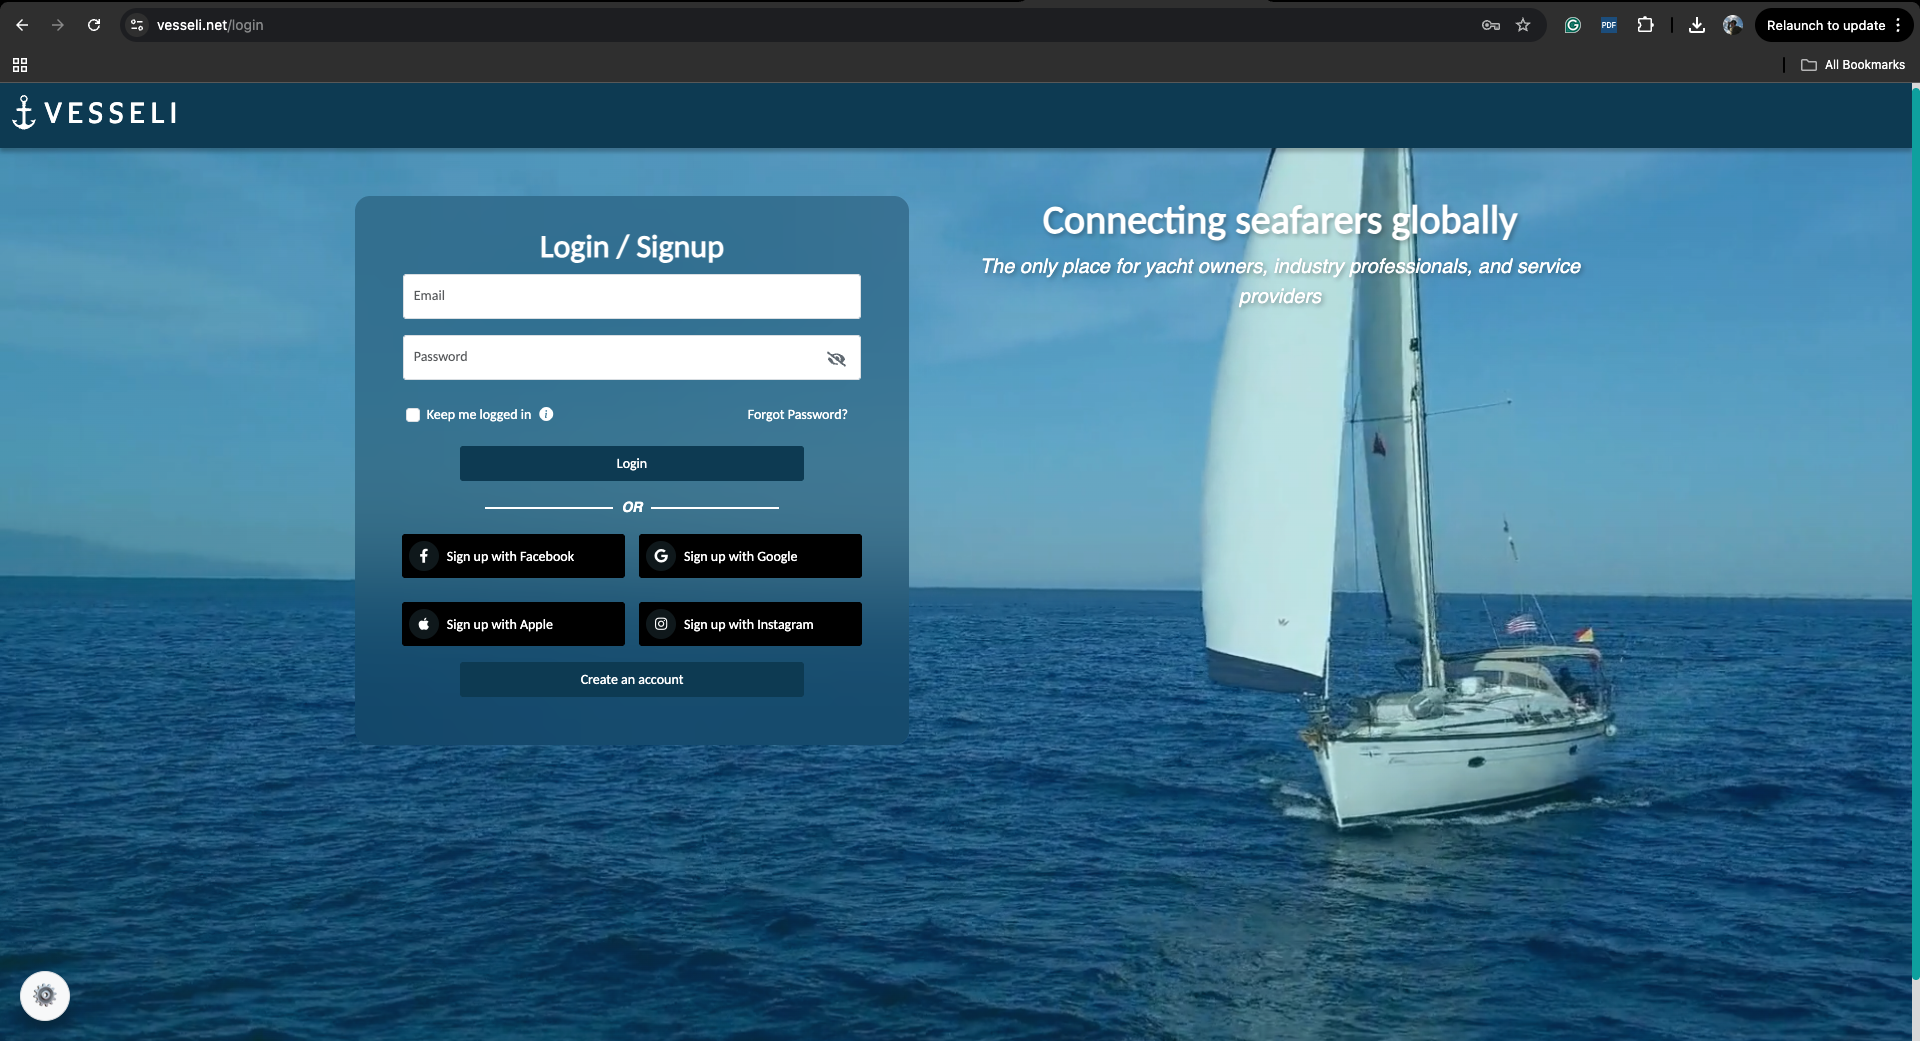The width and height of the screenshot is (1920, 1041).
Task: Sign up with Google
Action: point(750,556)
